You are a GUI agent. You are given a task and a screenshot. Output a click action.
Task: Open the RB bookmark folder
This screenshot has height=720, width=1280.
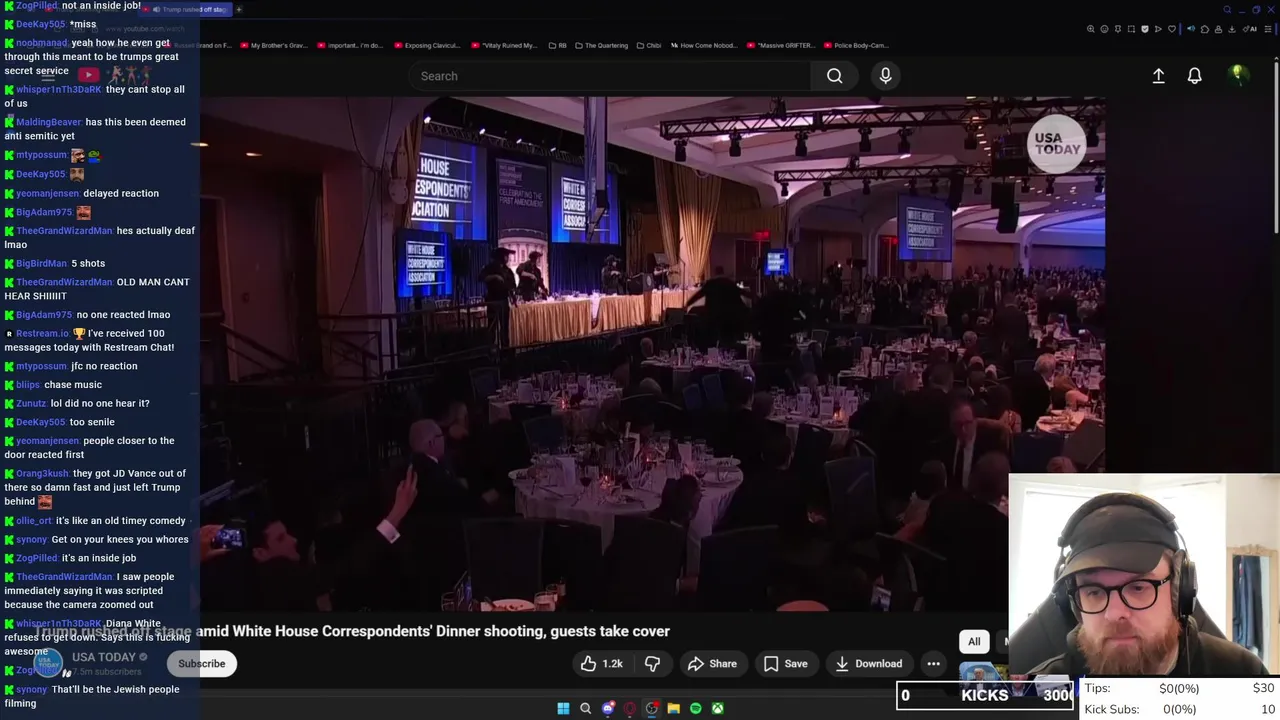[x=557, y=45]
